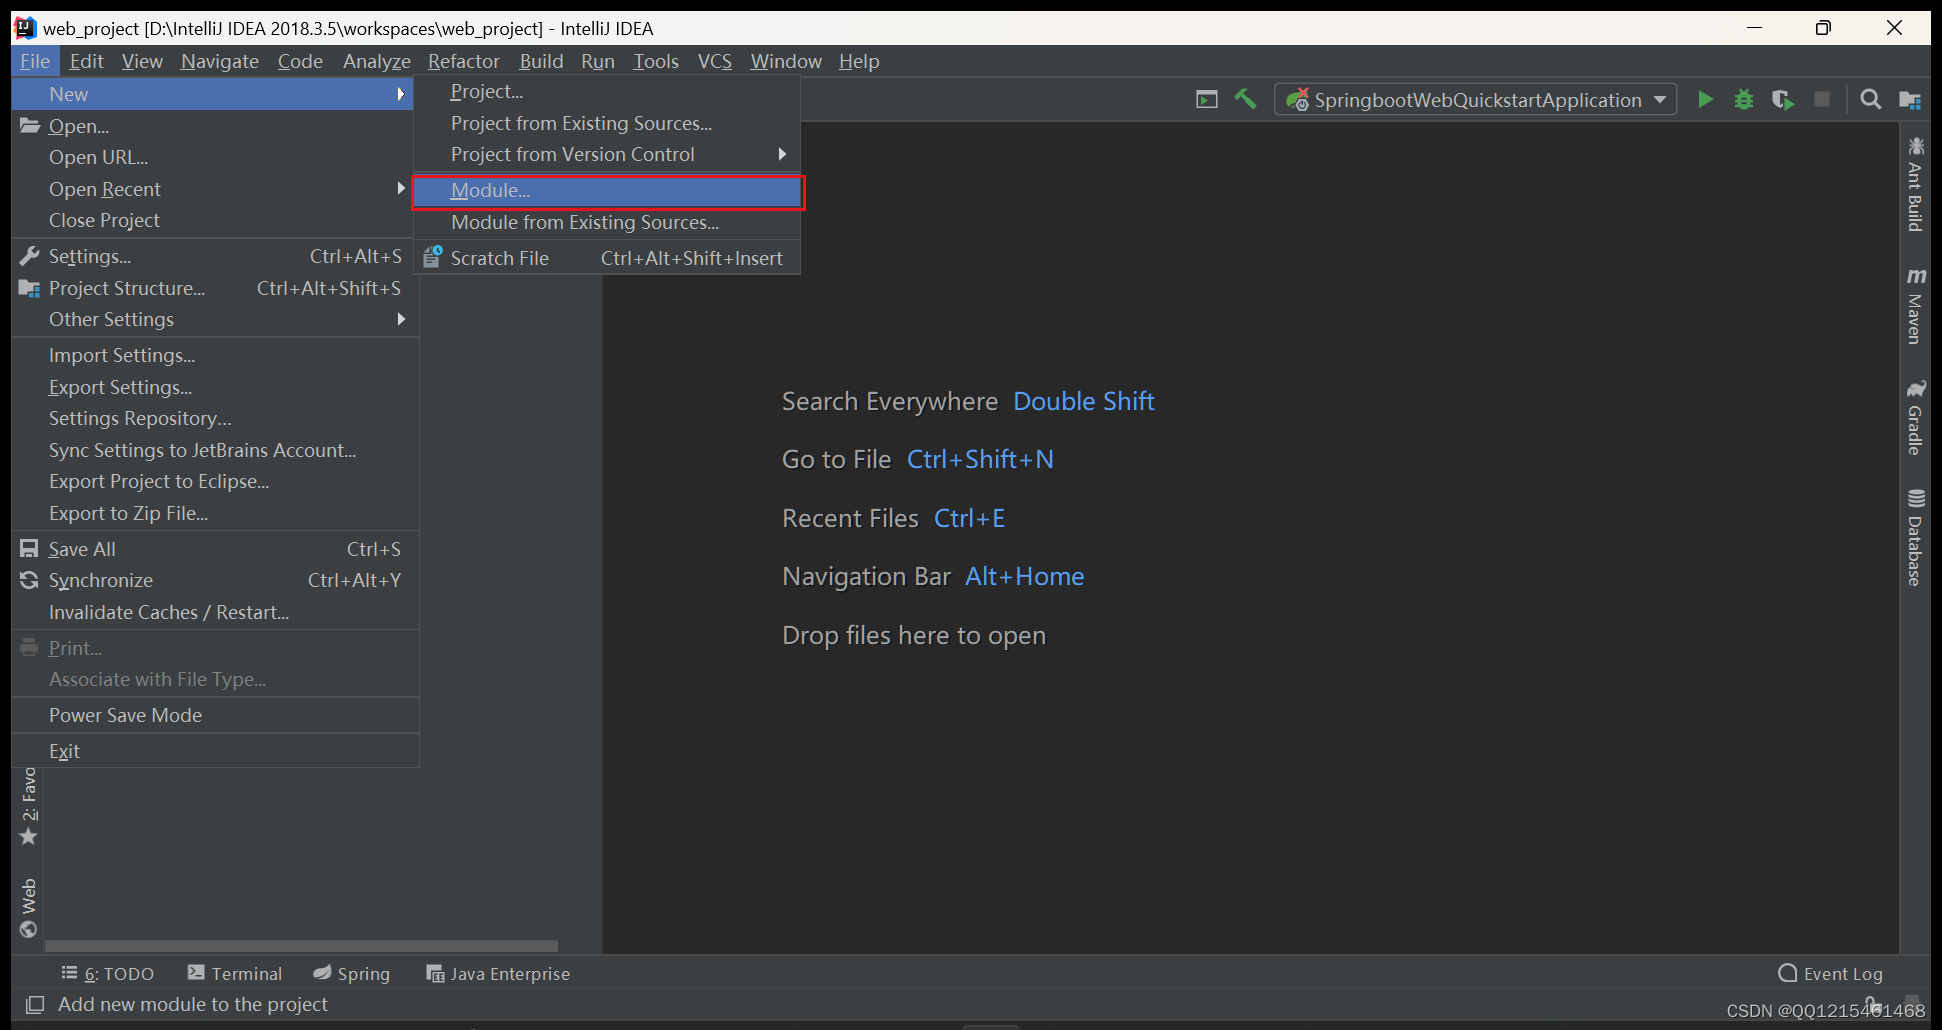Click Synchronize menu entry
The height and width of the screenshot is (1030, 1942).
pos(215,580)
